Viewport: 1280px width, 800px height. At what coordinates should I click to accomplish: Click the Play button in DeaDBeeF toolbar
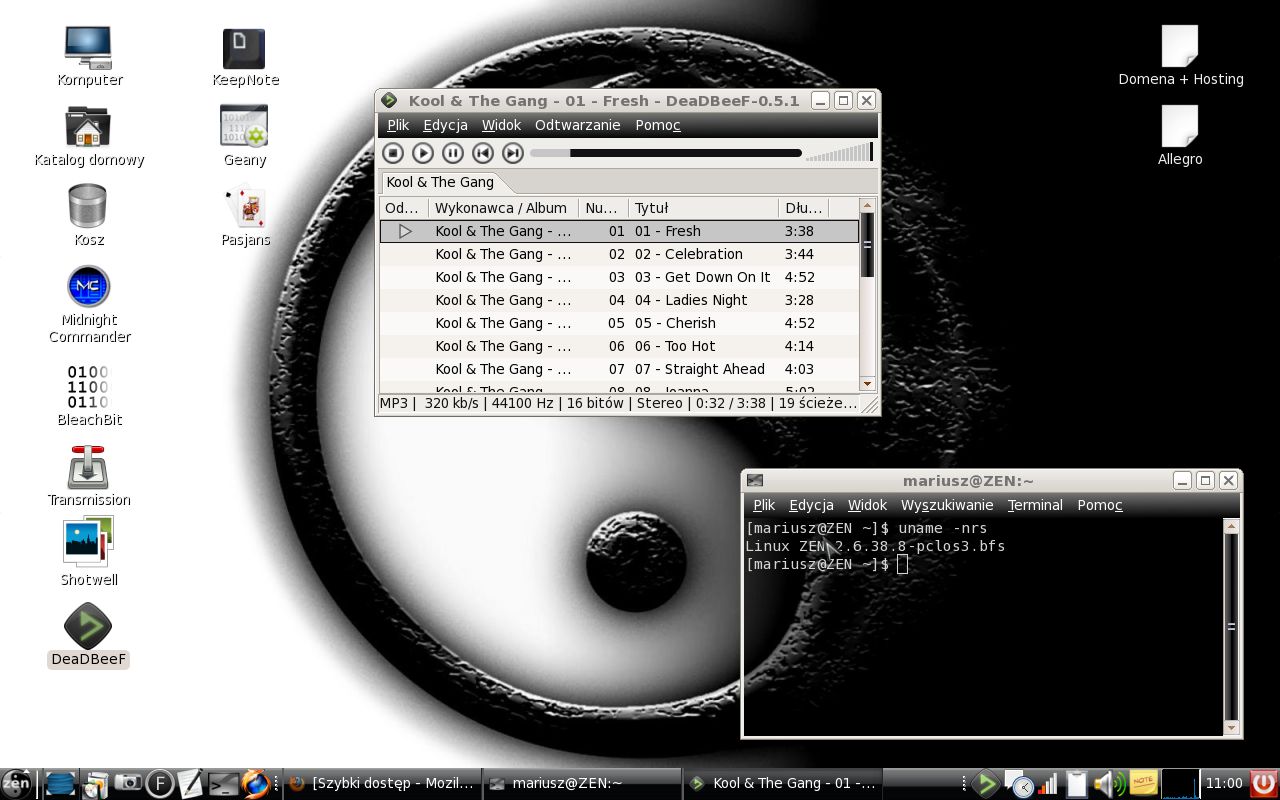pos(423,153)
